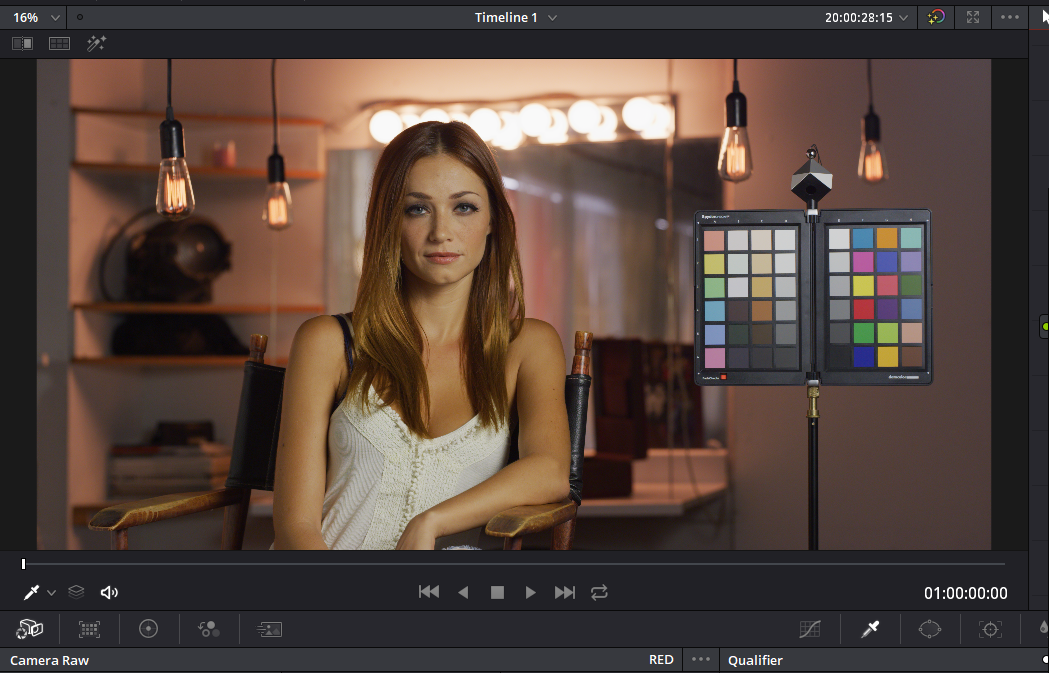The height and width of the screenshot is (673, 1049).
Task: Play the clip in reverse
Action: tap(463, 592)
